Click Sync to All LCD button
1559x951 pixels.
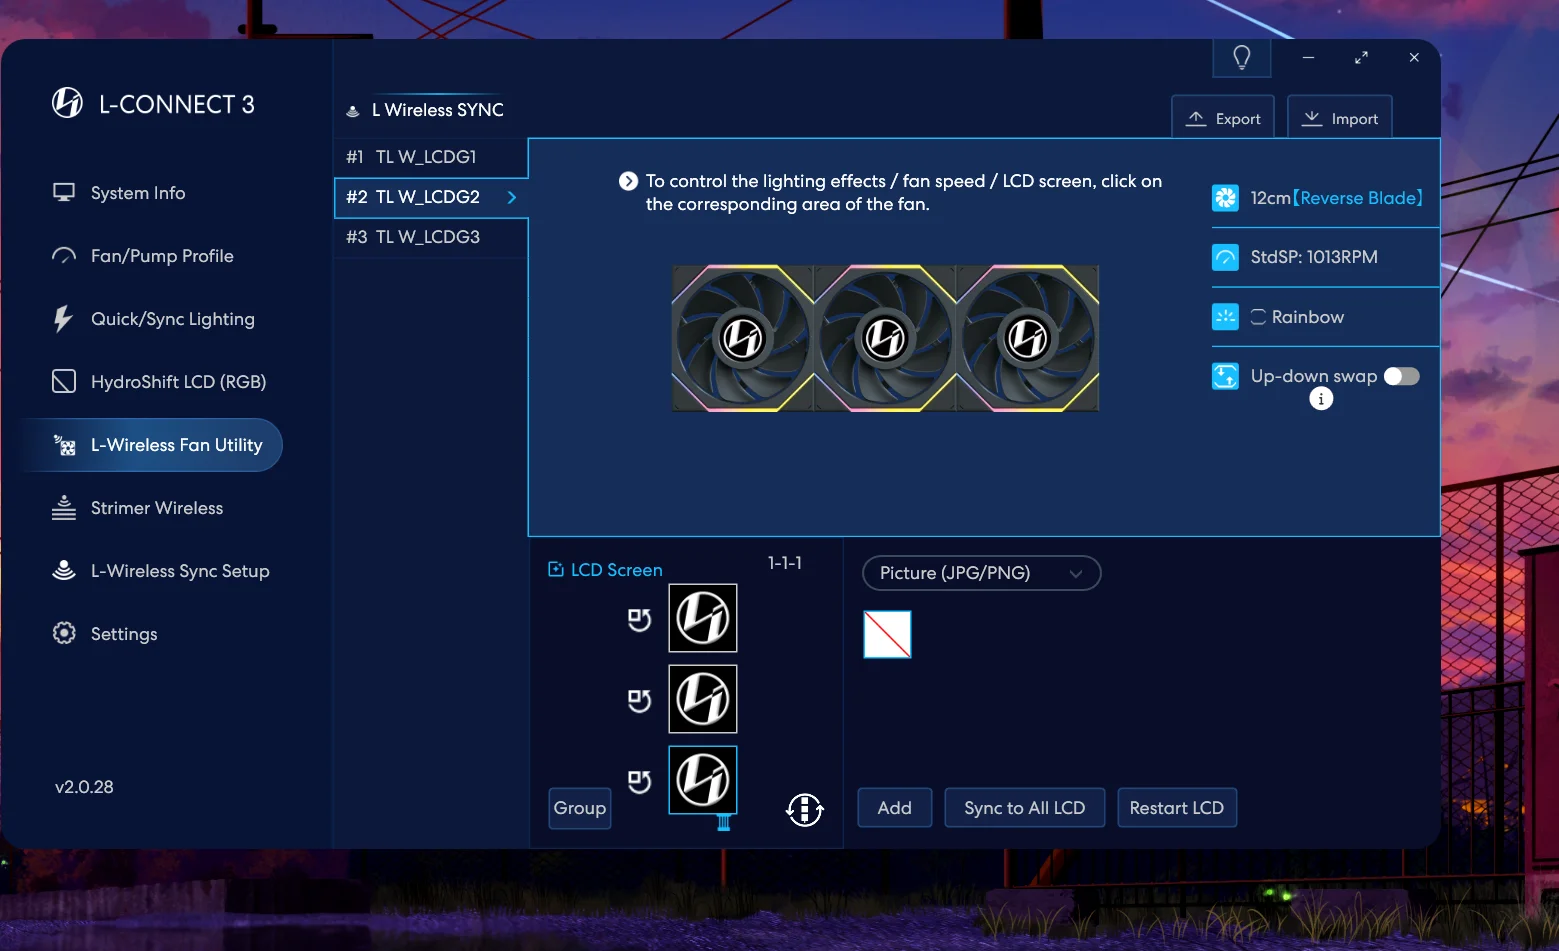[x=1025, y=808]
